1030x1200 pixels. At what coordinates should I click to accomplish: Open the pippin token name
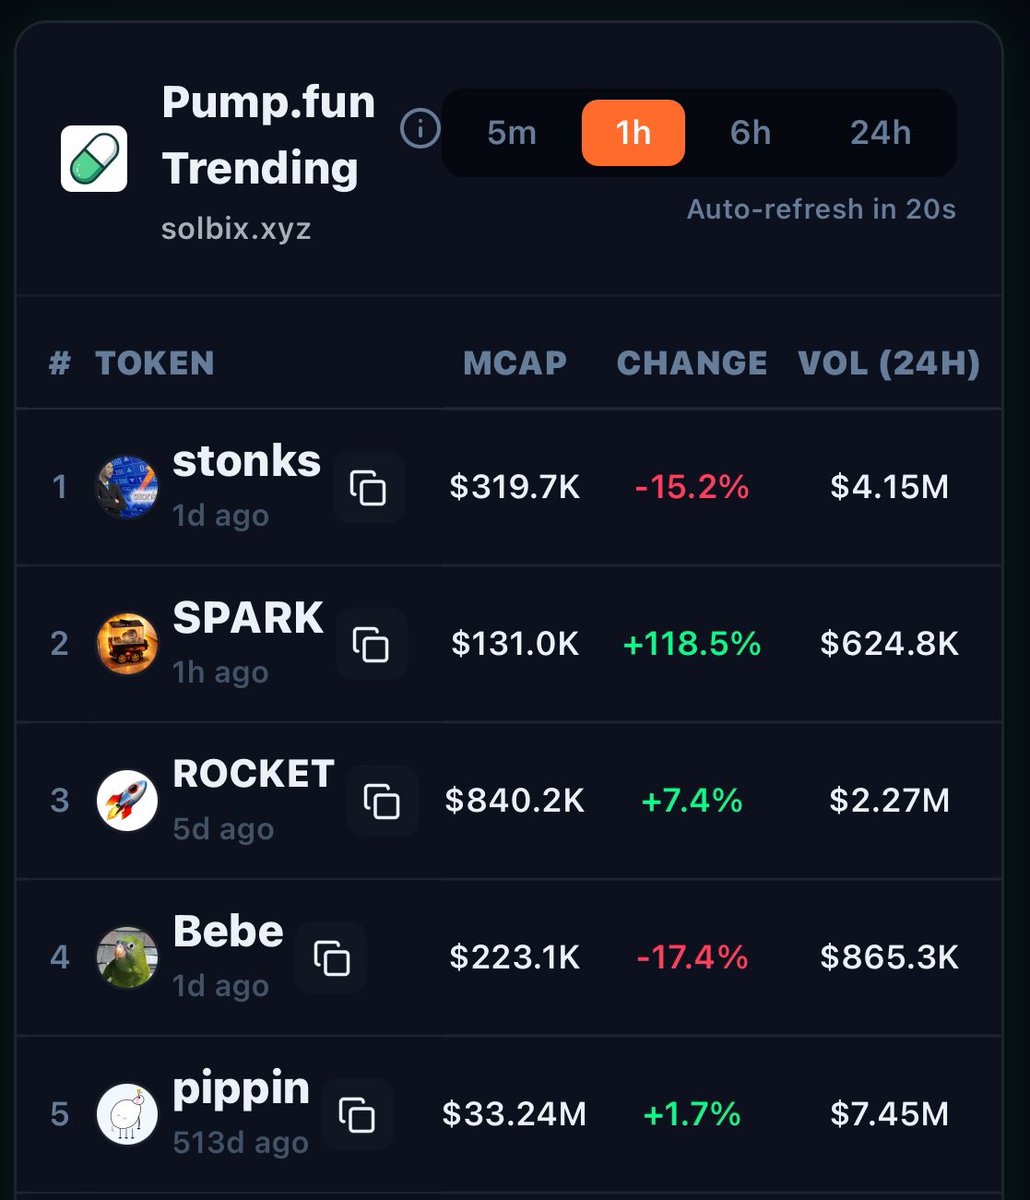click(241, 1089)
